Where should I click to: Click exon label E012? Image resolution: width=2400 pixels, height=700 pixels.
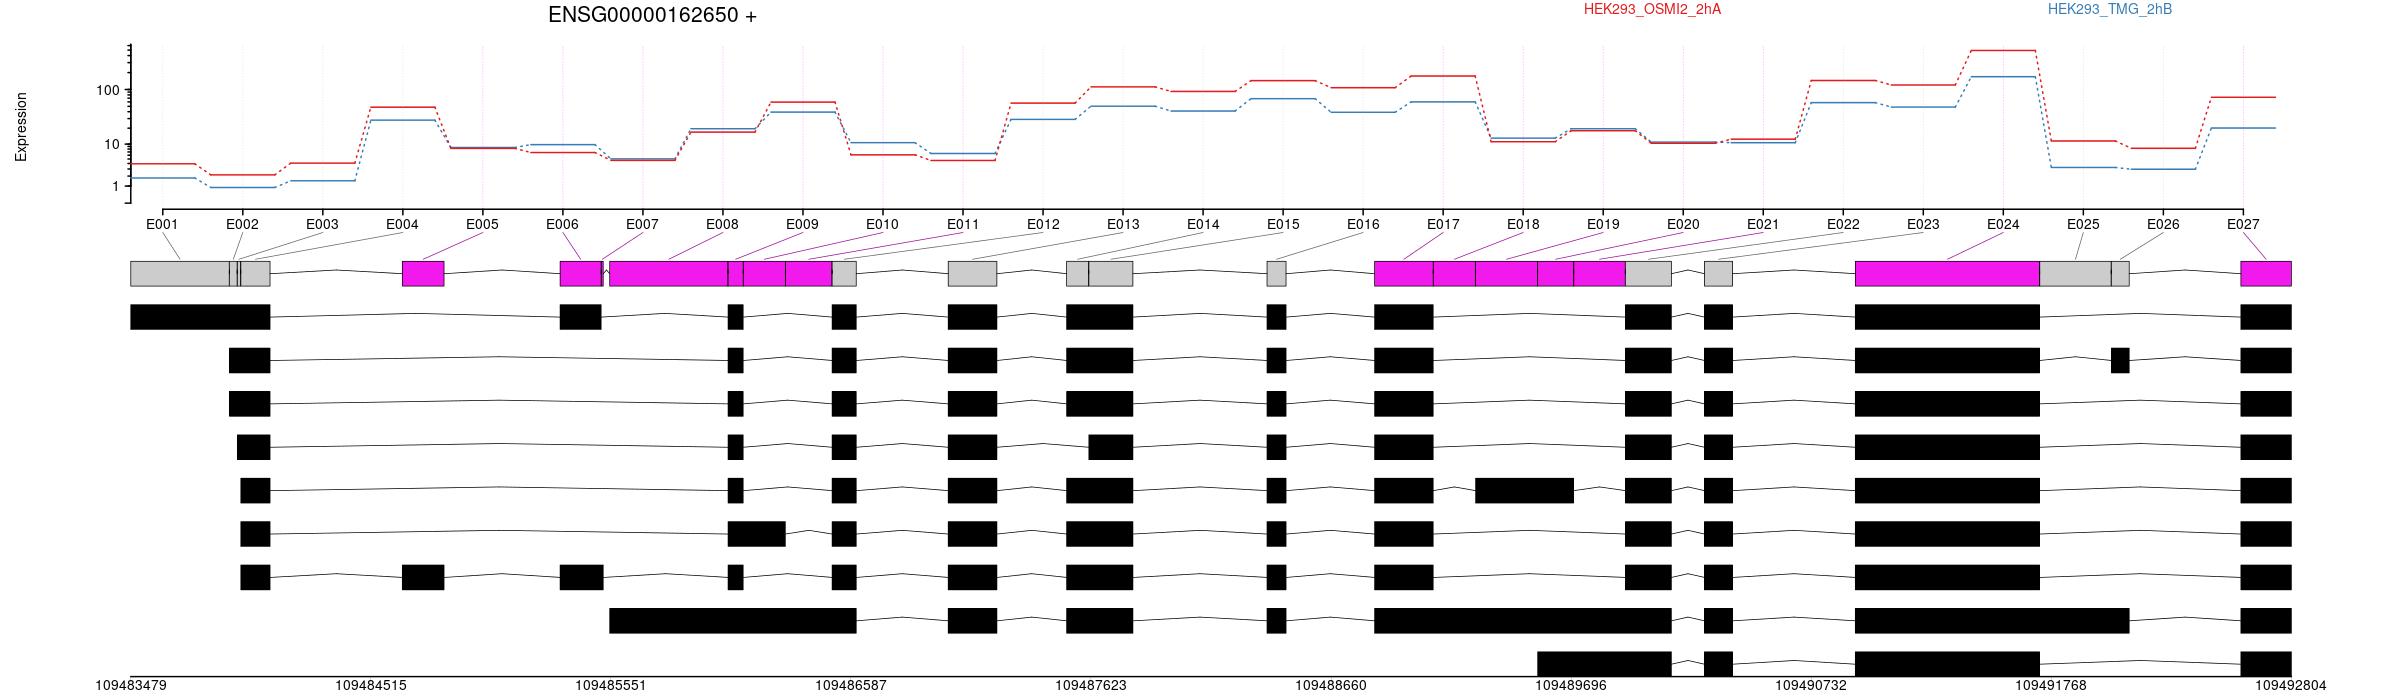point(1042,224)
